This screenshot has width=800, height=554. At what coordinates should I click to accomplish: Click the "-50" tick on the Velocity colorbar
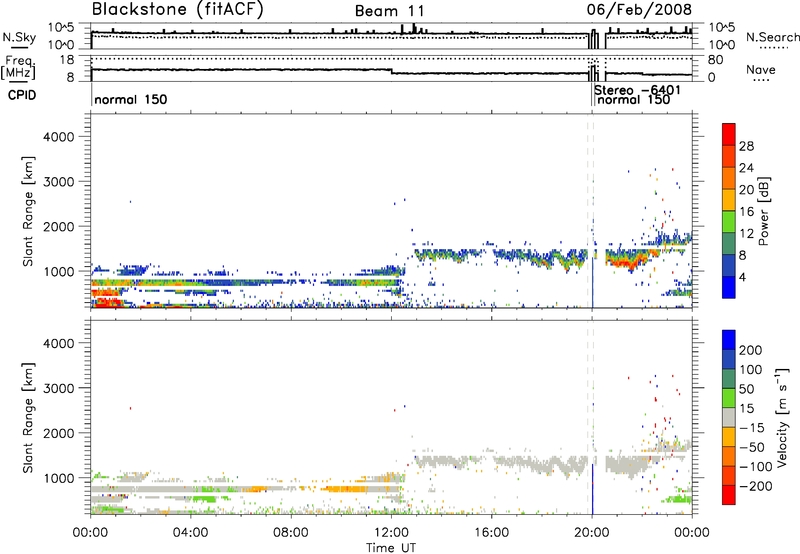pyautogui.click(x=752, y=447)
